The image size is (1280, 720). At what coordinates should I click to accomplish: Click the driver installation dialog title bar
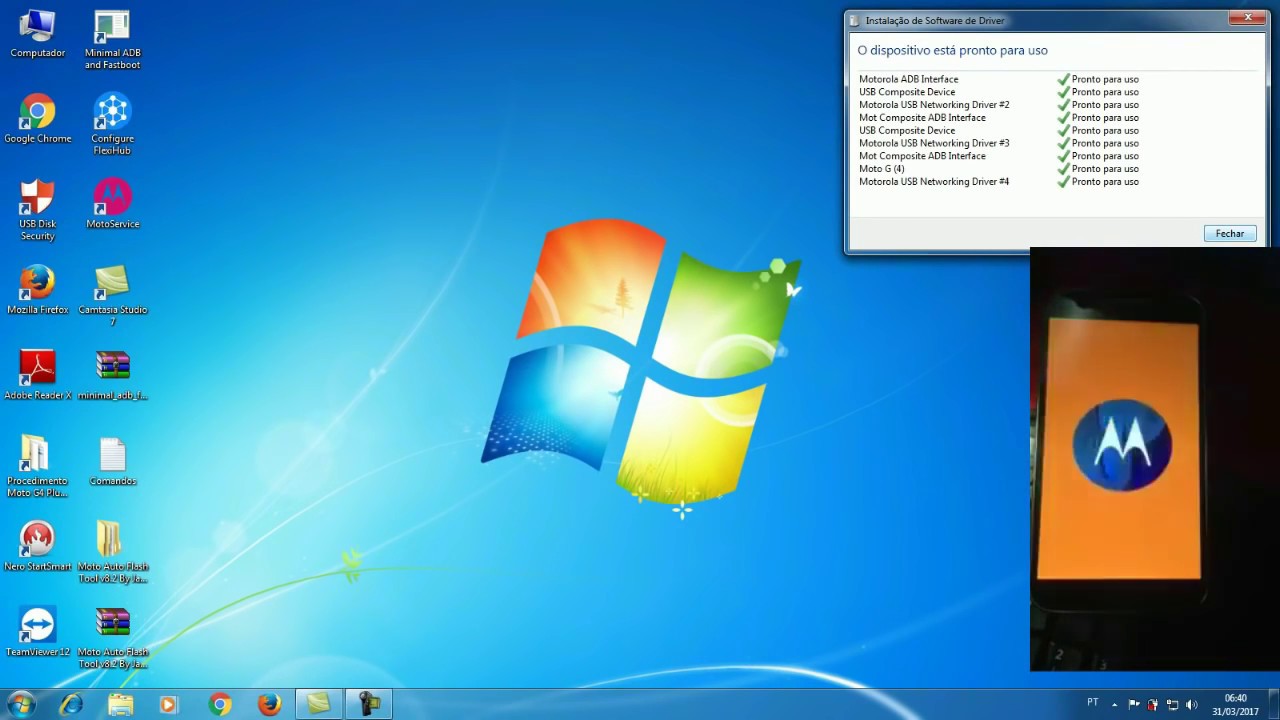pyautogui.click(x=1035, y=20)
